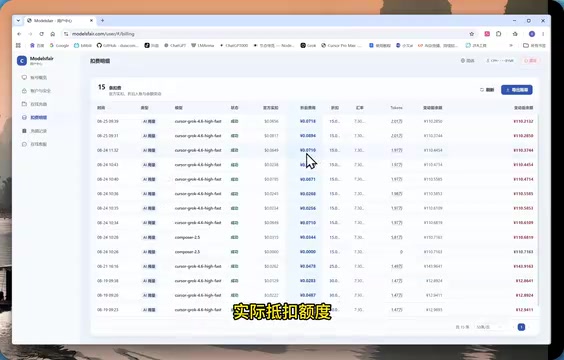Click the red balance ¥110.2850
This screenshot has width=564, height=360.
click(523, 136)
